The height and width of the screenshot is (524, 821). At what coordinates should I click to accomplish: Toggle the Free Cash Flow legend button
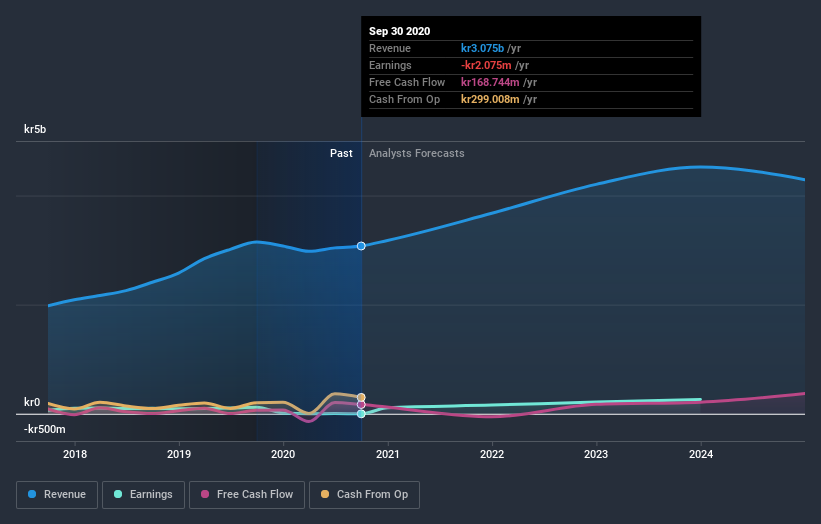[247, 495]
